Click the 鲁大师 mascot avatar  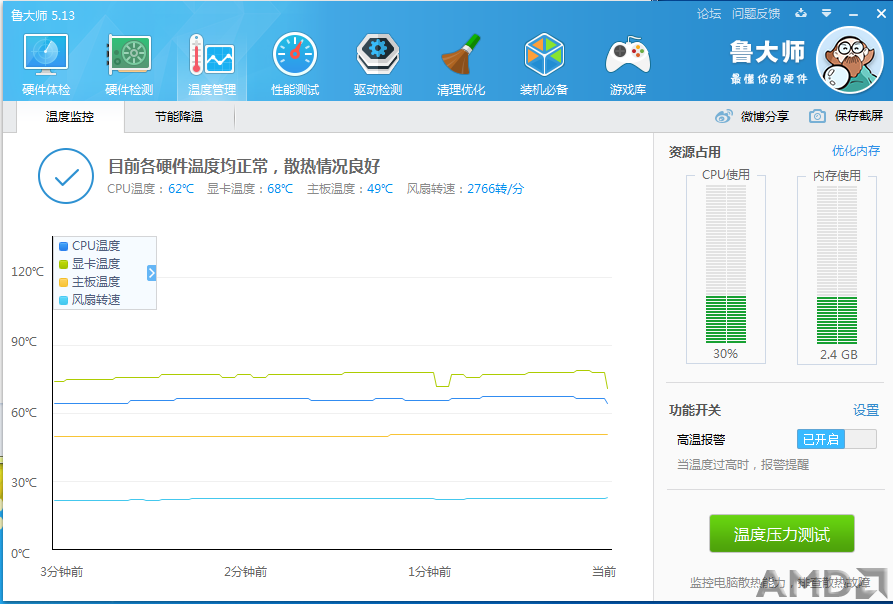pos(850,60)
